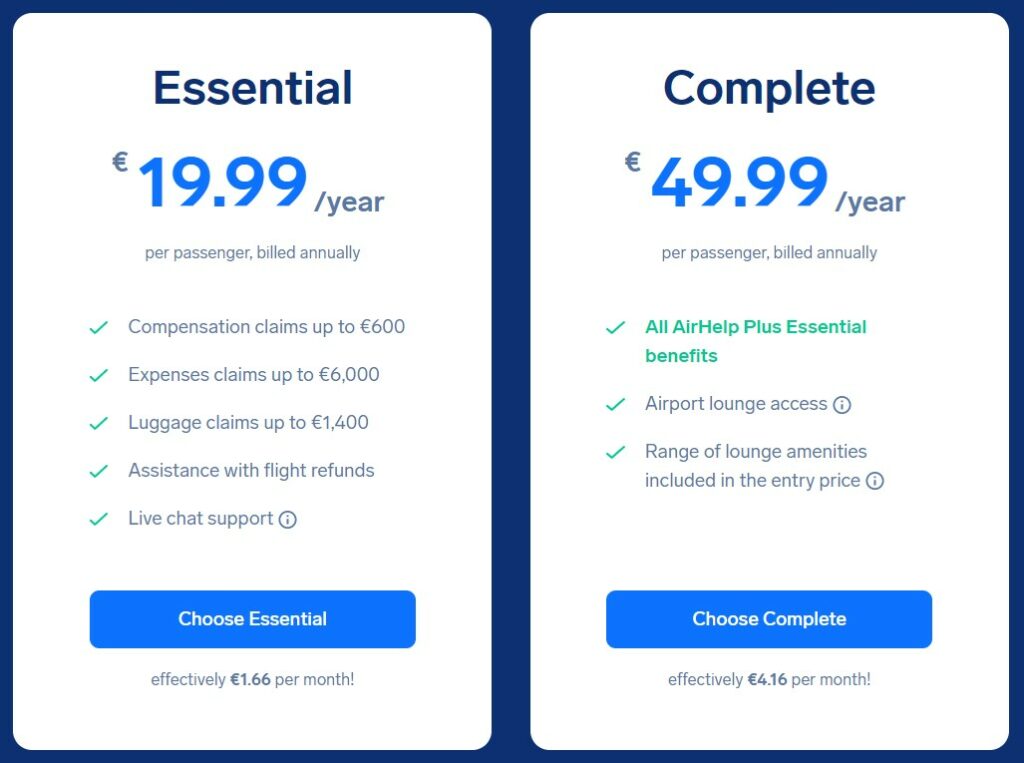1024x763 pixels.
Task: Click the Essential plan heading
Action: click(x=253, y=88)
